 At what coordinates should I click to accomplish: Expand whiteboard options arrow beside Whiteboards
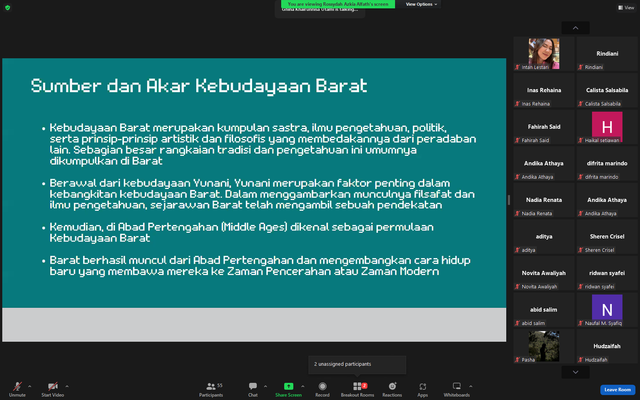click(471, 386)
